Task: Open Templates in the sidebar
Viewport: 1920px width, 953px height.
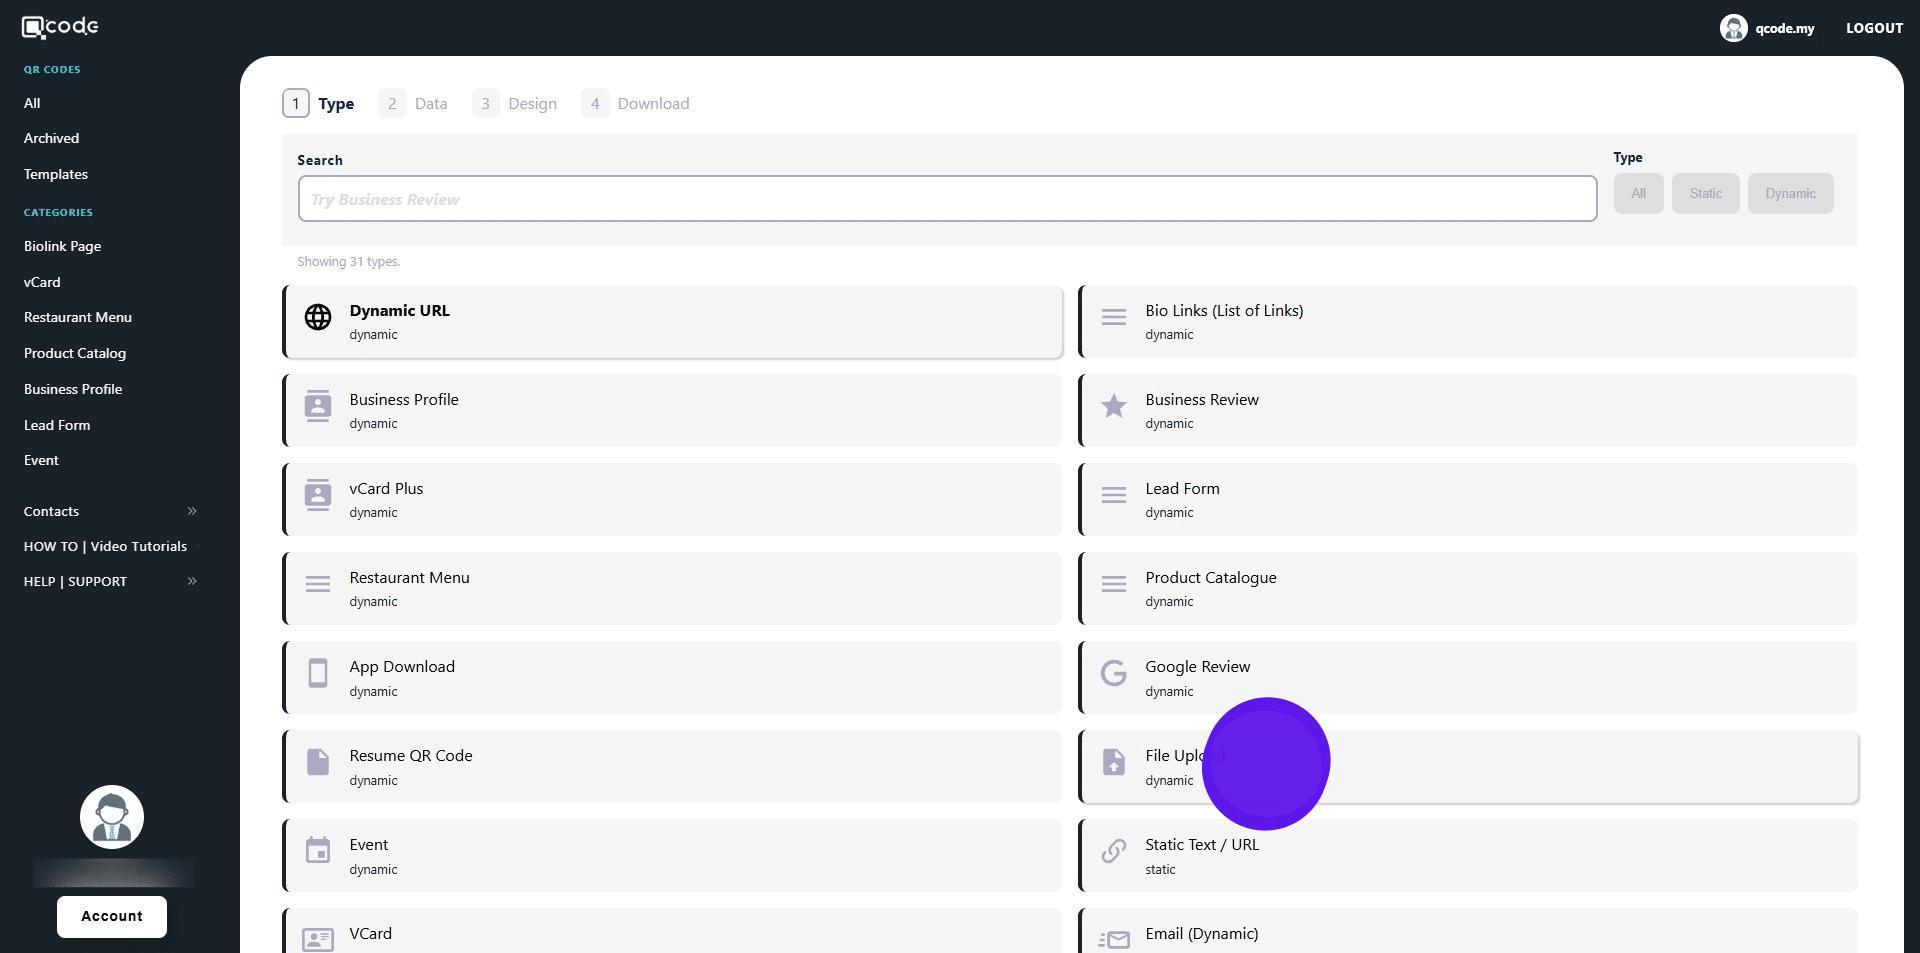Action: point(56,174)
